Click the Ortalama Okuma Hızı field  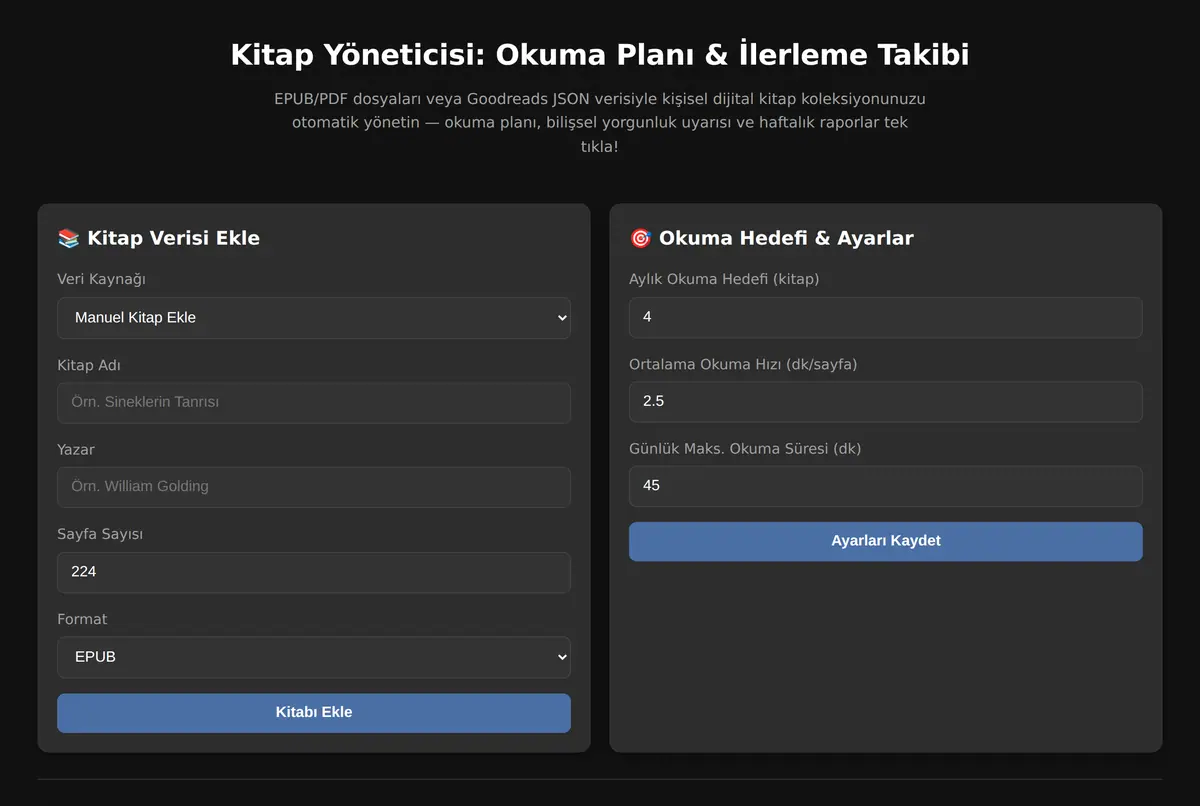[x=885, y=401]
